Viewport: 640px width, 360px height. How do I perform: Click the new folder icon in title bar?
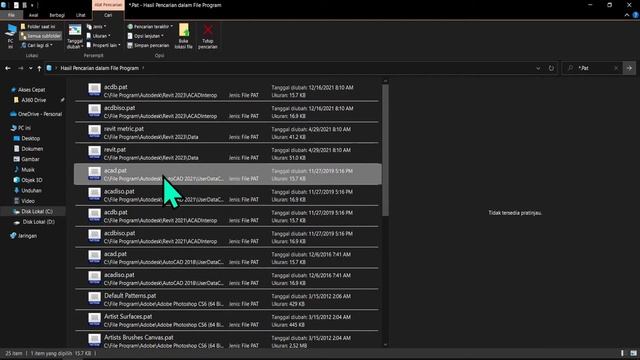[24, 5]
